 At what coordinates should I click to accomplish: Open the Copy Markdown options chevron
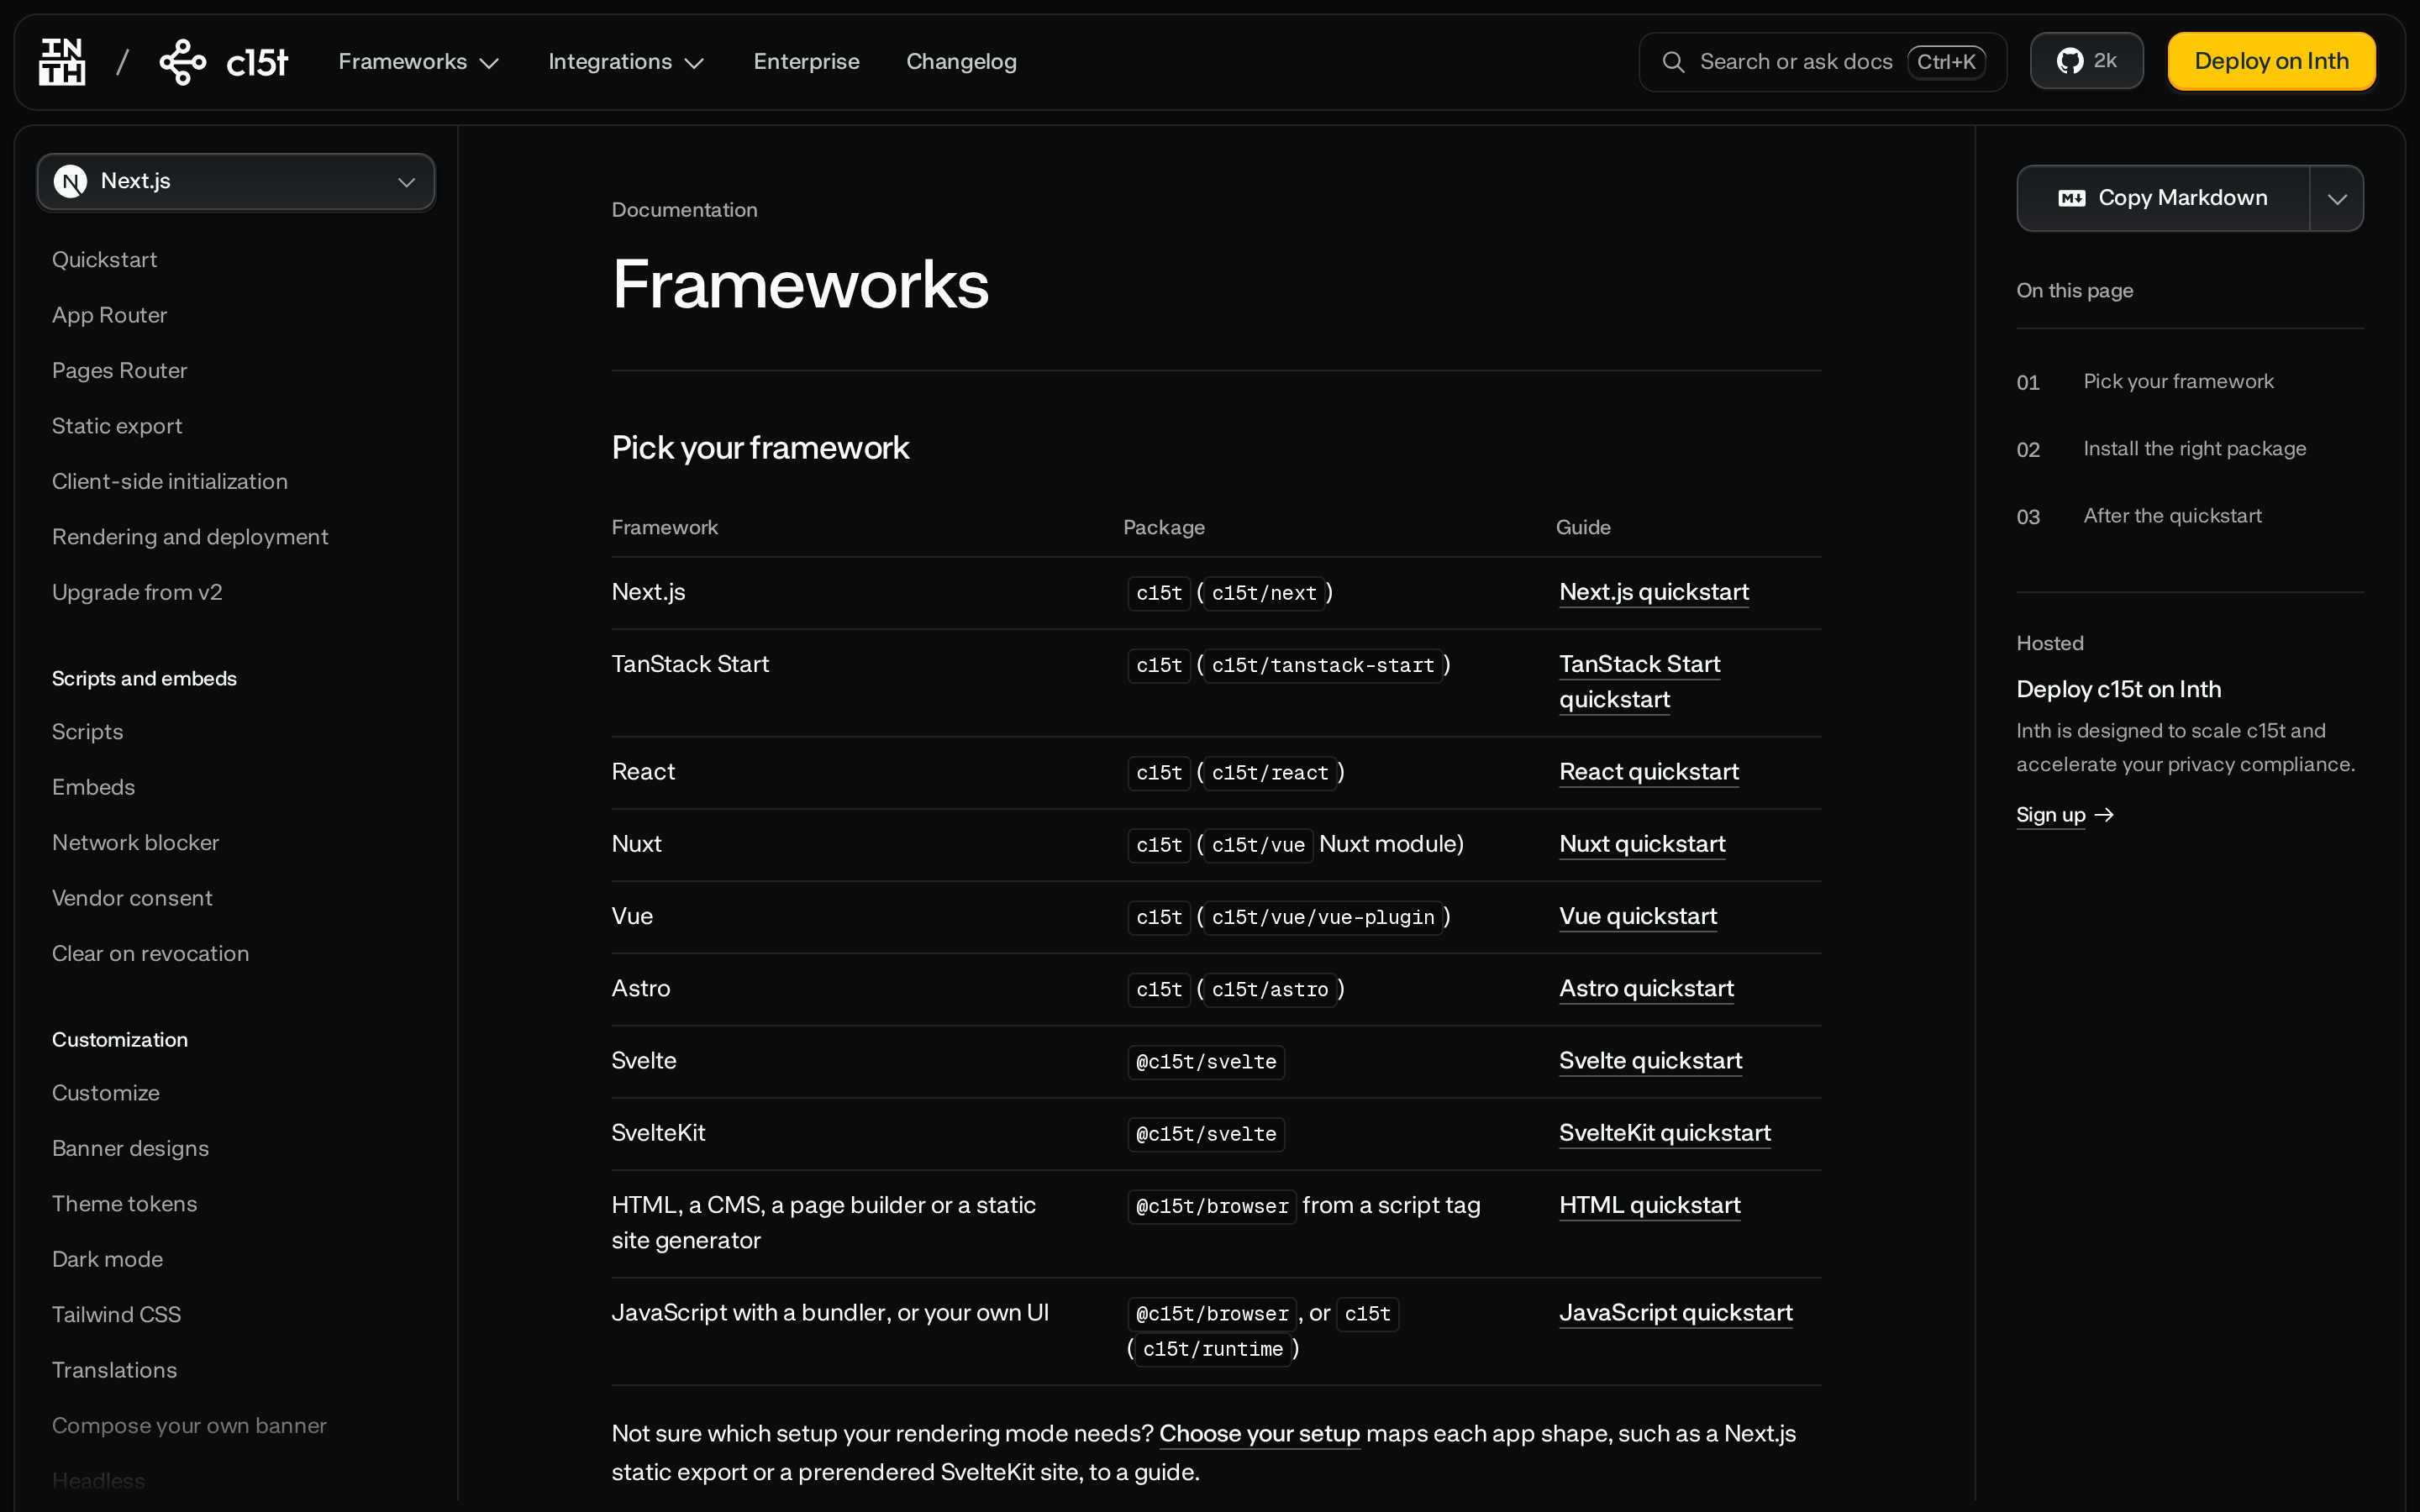(2337, 198)
